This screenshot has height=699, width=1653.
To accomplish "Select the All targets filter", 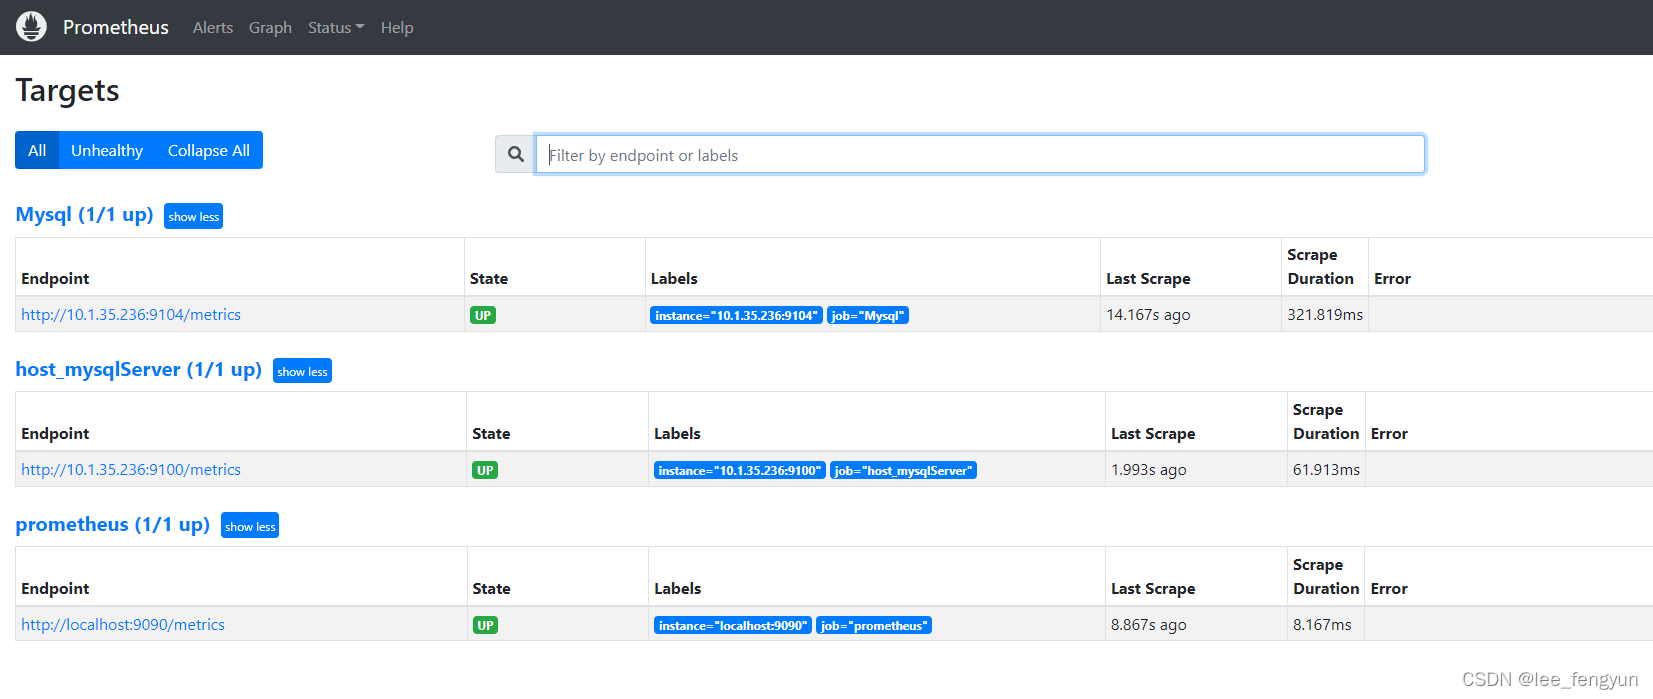I will [x=37, y=150].
